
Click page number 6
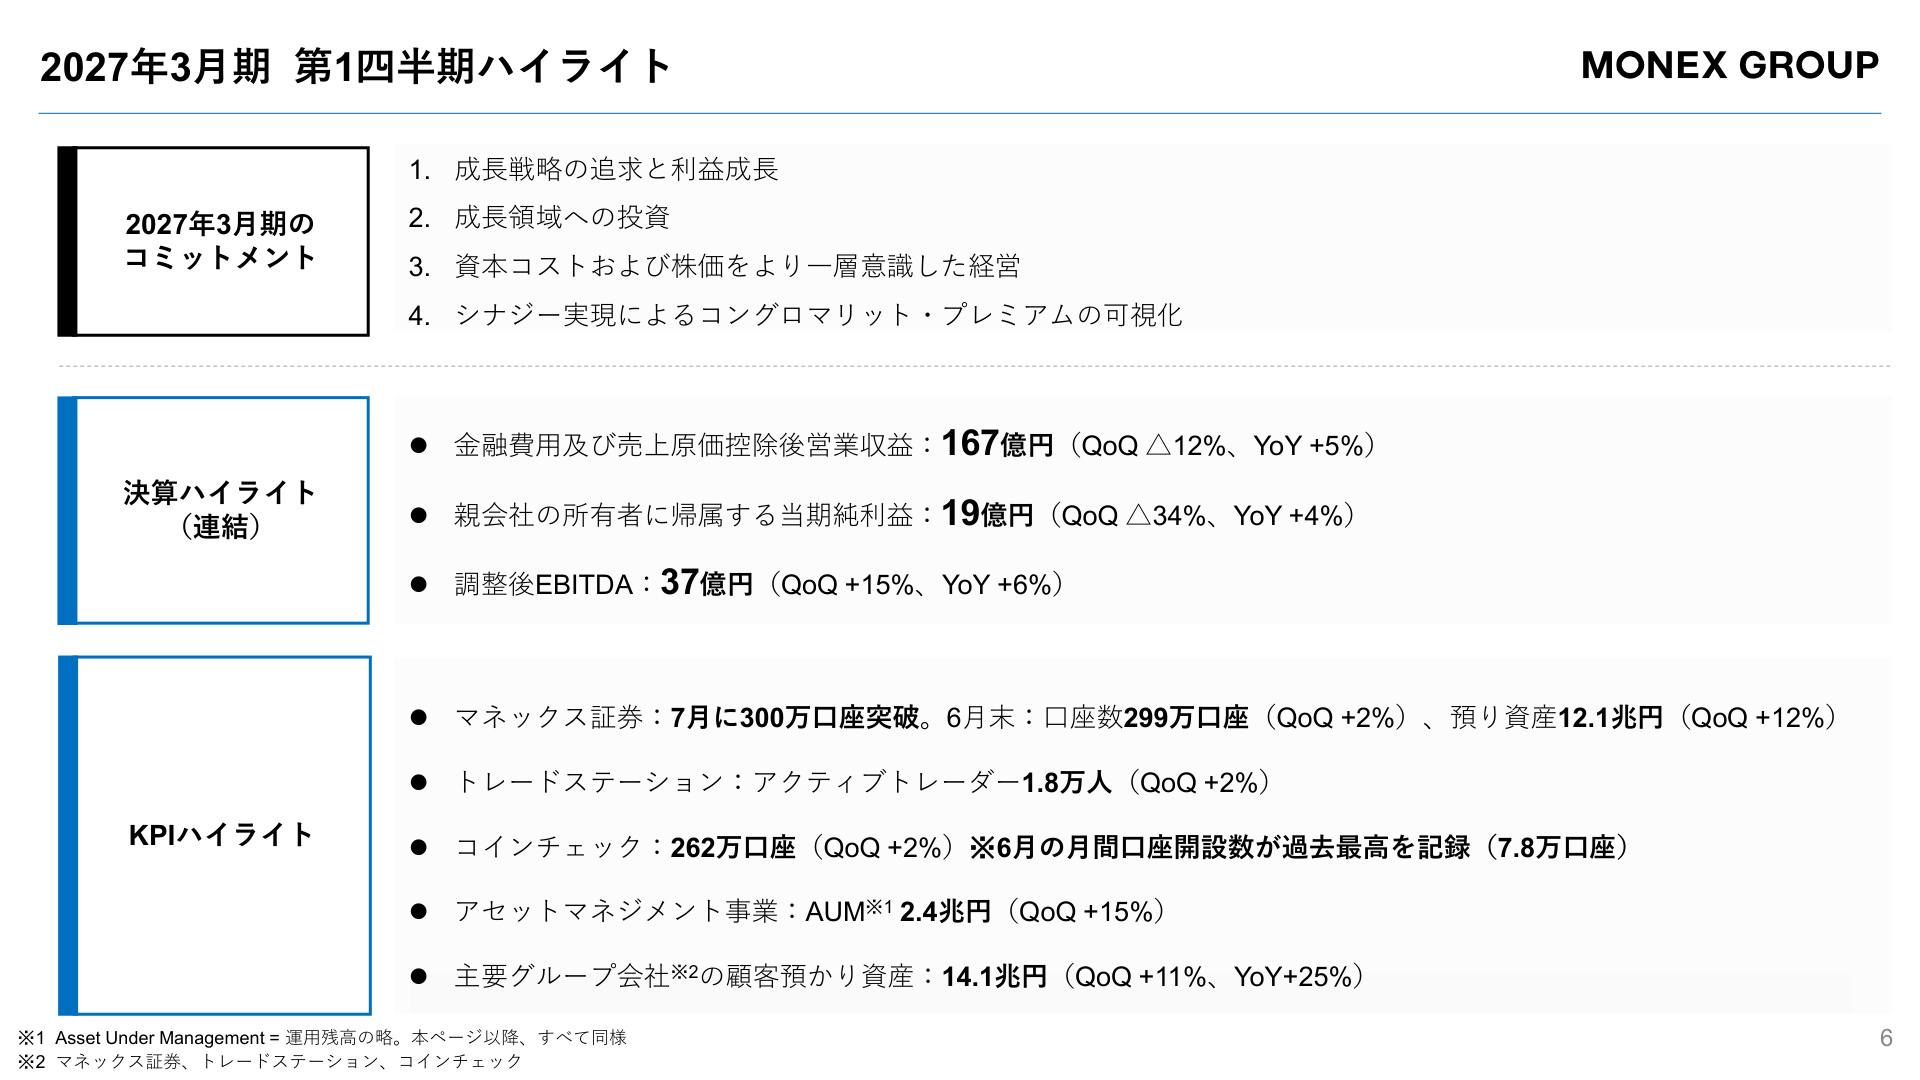click(1886, 1038)
